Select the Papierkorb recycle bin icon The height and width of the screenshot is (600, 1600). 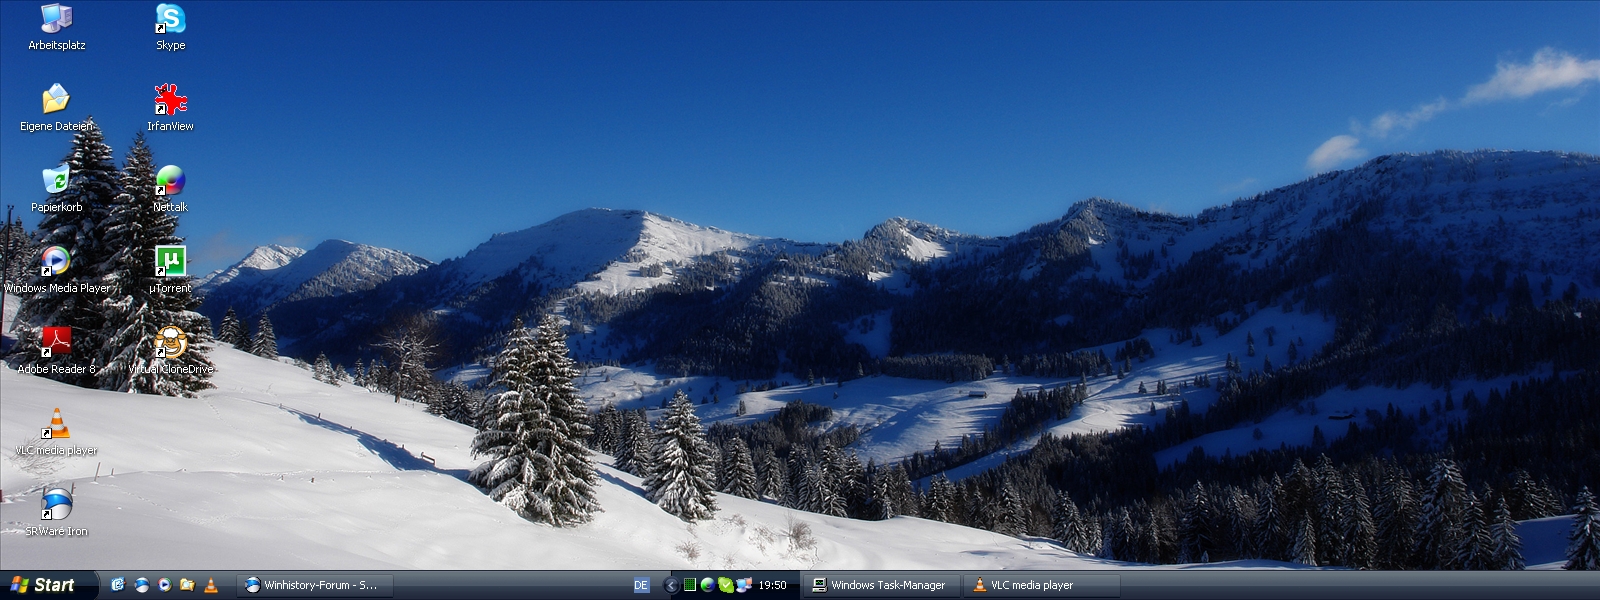coord(56,182)
